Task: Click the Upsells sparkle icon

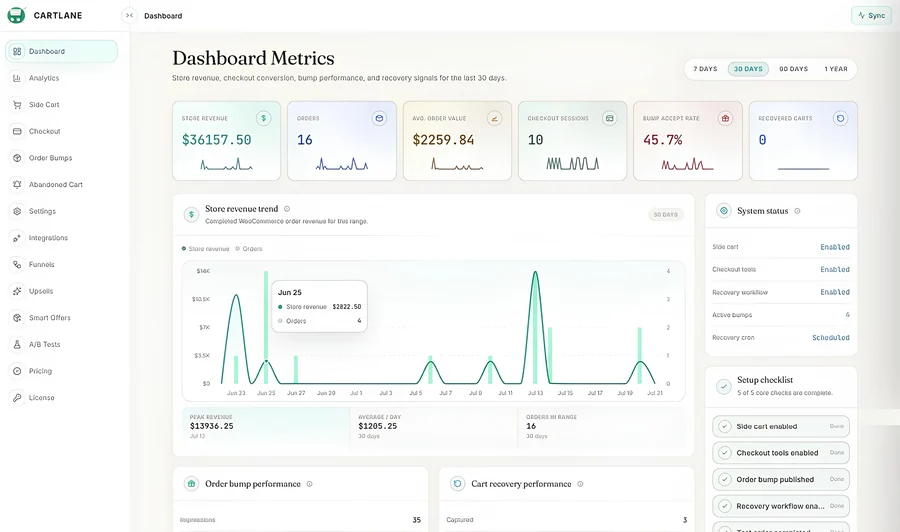Action: pyautogui.click(x=17, y=291)
